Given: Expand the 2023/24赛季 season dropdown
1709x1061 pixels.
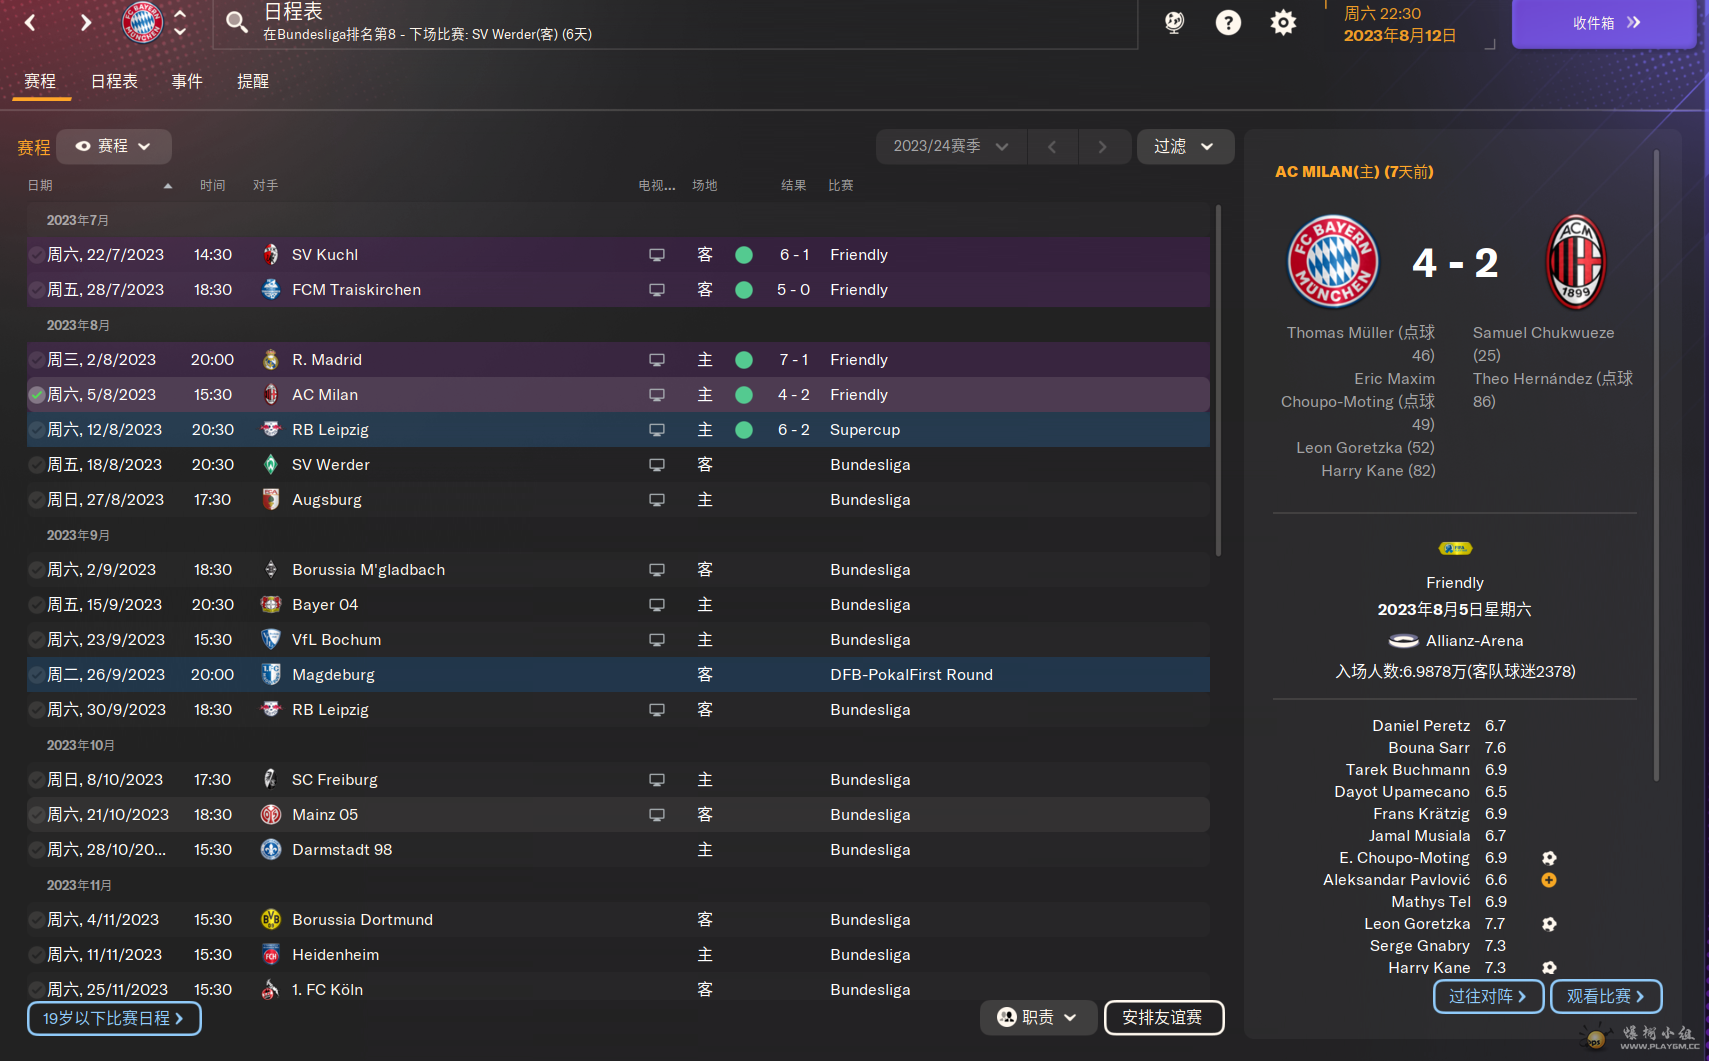Looking at the screenshot, I should click(x=951, y=146).
